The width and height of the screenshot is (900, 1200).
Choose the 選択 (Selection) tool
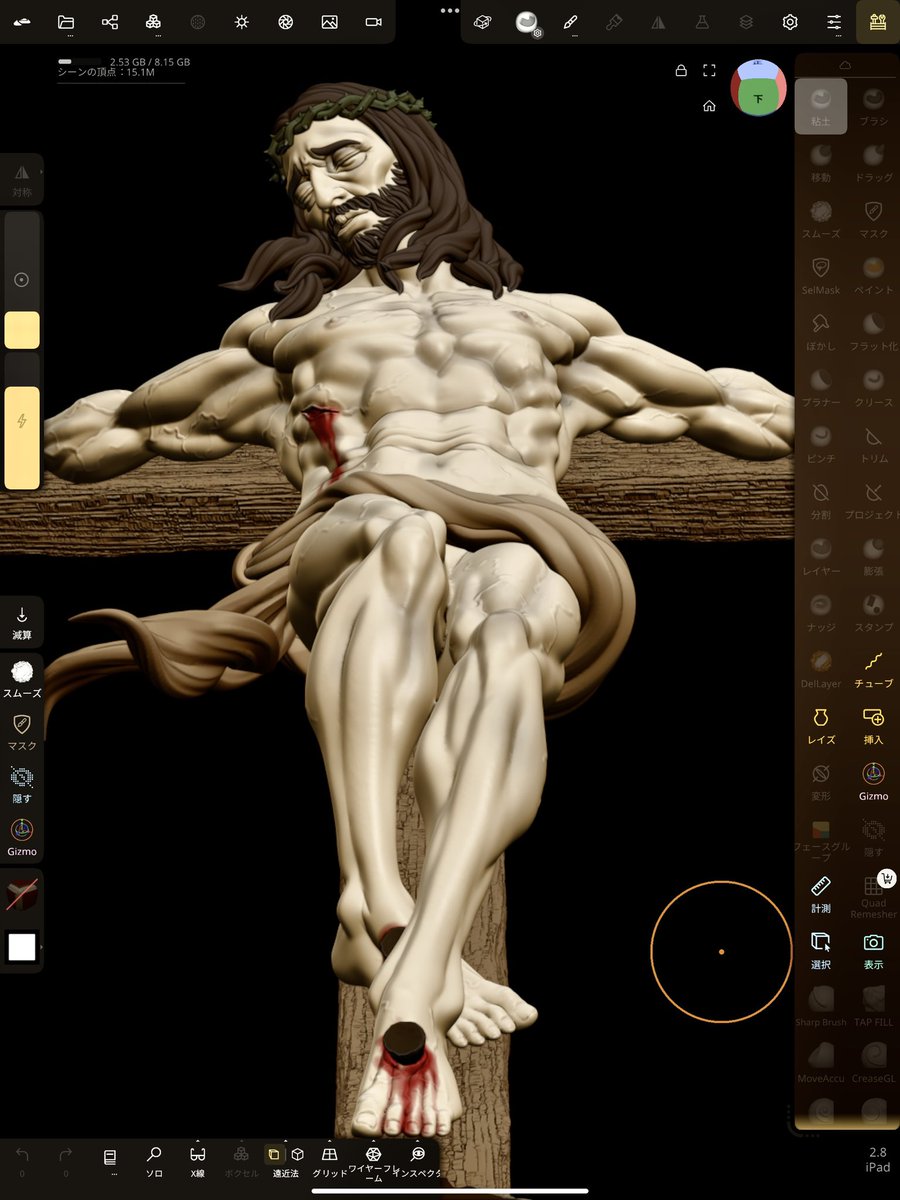(x=821, y=949)
